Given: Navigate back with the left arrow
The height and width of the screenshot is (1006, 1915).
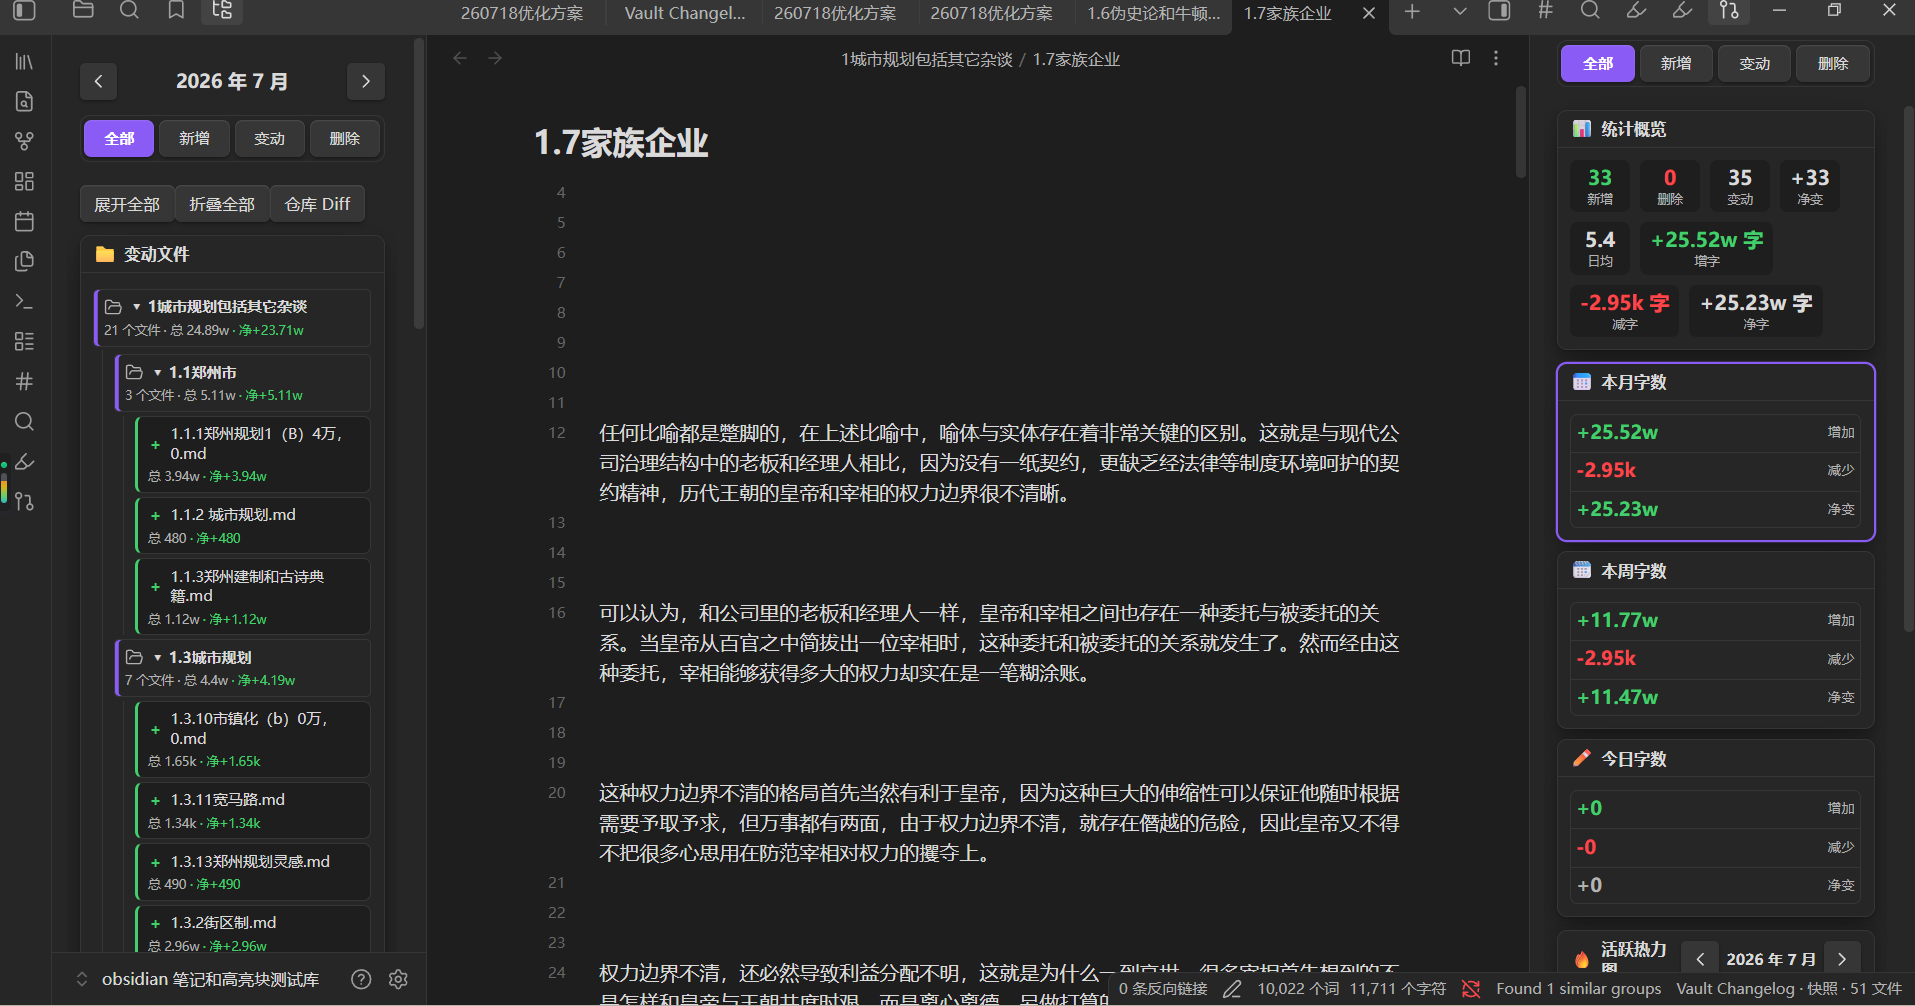Looking at the screenshot, I should [460, 58].
